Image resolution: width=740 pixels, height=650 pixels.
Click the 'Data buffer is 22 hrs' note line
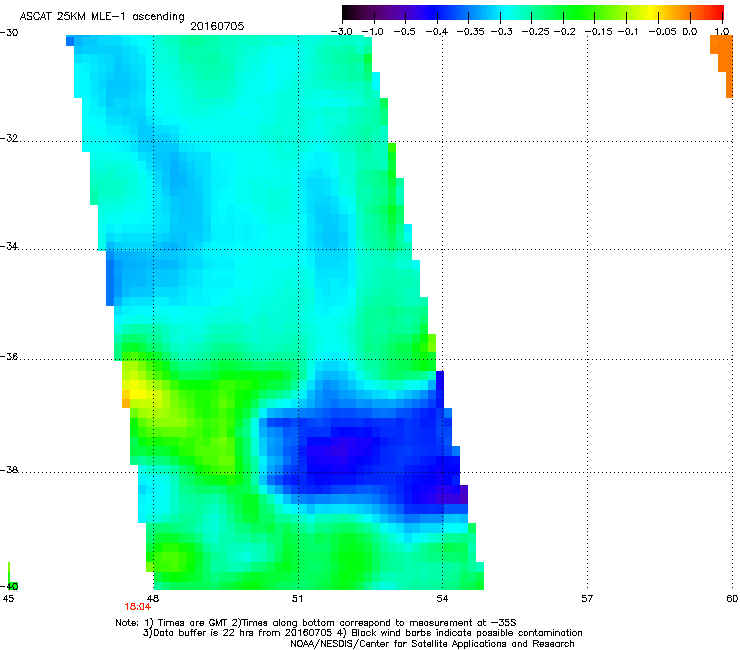(x=362, y=633)
